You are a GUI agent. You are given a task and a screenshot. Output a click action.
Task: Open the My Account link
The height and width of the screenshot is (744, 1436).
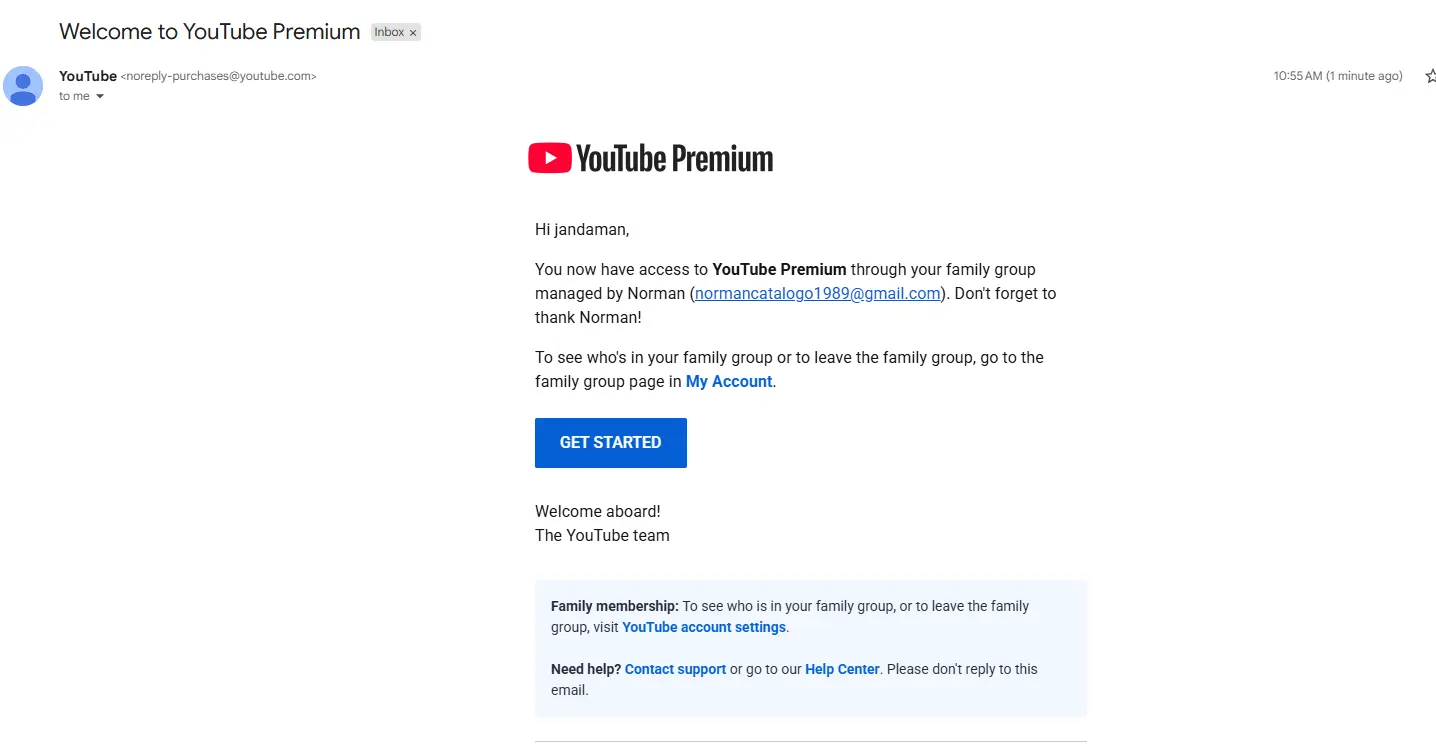(729, 381)
